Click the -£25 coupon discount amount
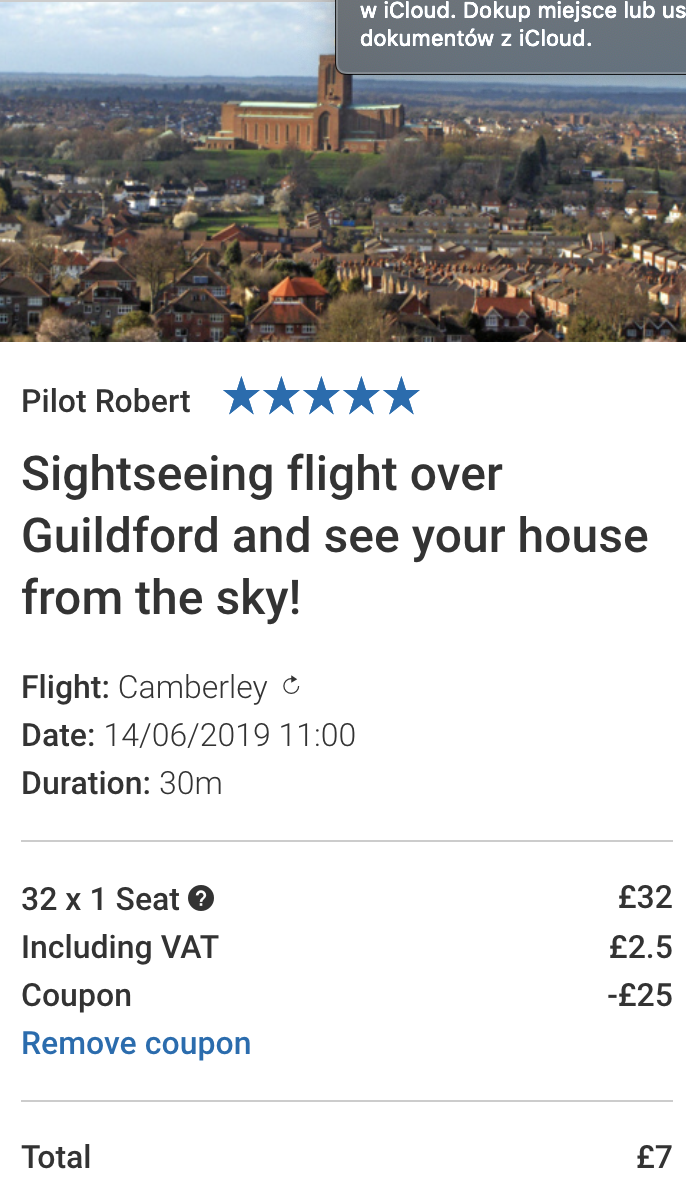686x1182 pixels. click(640, 996)
